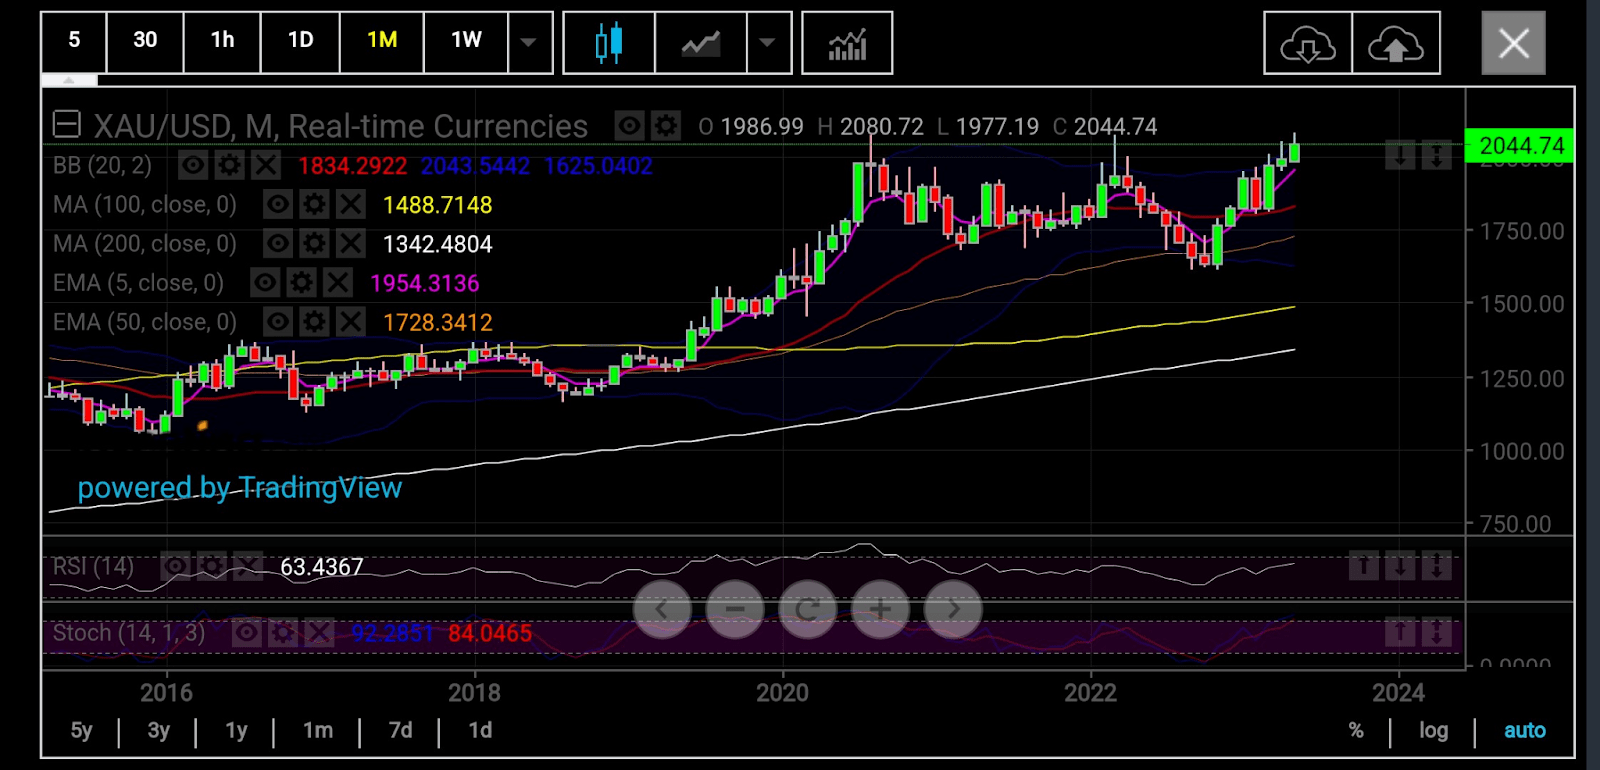Select the line chart style icon

point(701,43)
